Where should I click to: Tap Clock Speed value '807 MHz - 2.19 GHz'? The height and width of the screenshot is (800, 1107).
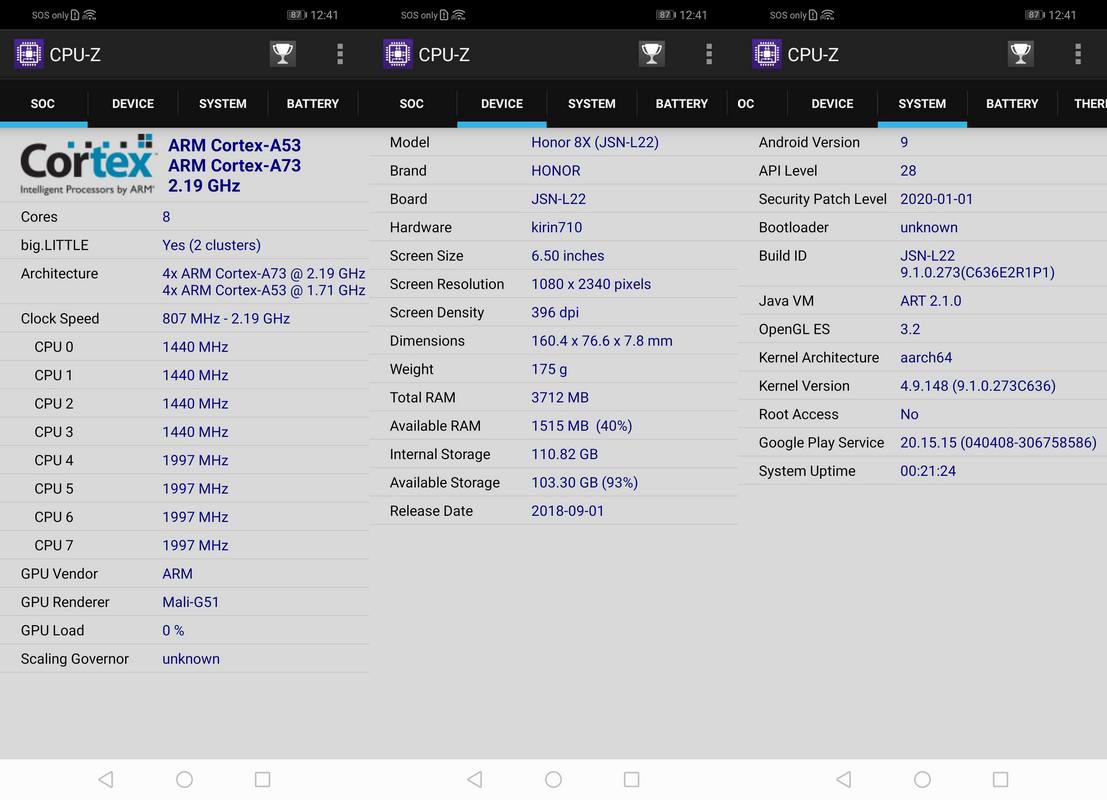tap(226, 318)
